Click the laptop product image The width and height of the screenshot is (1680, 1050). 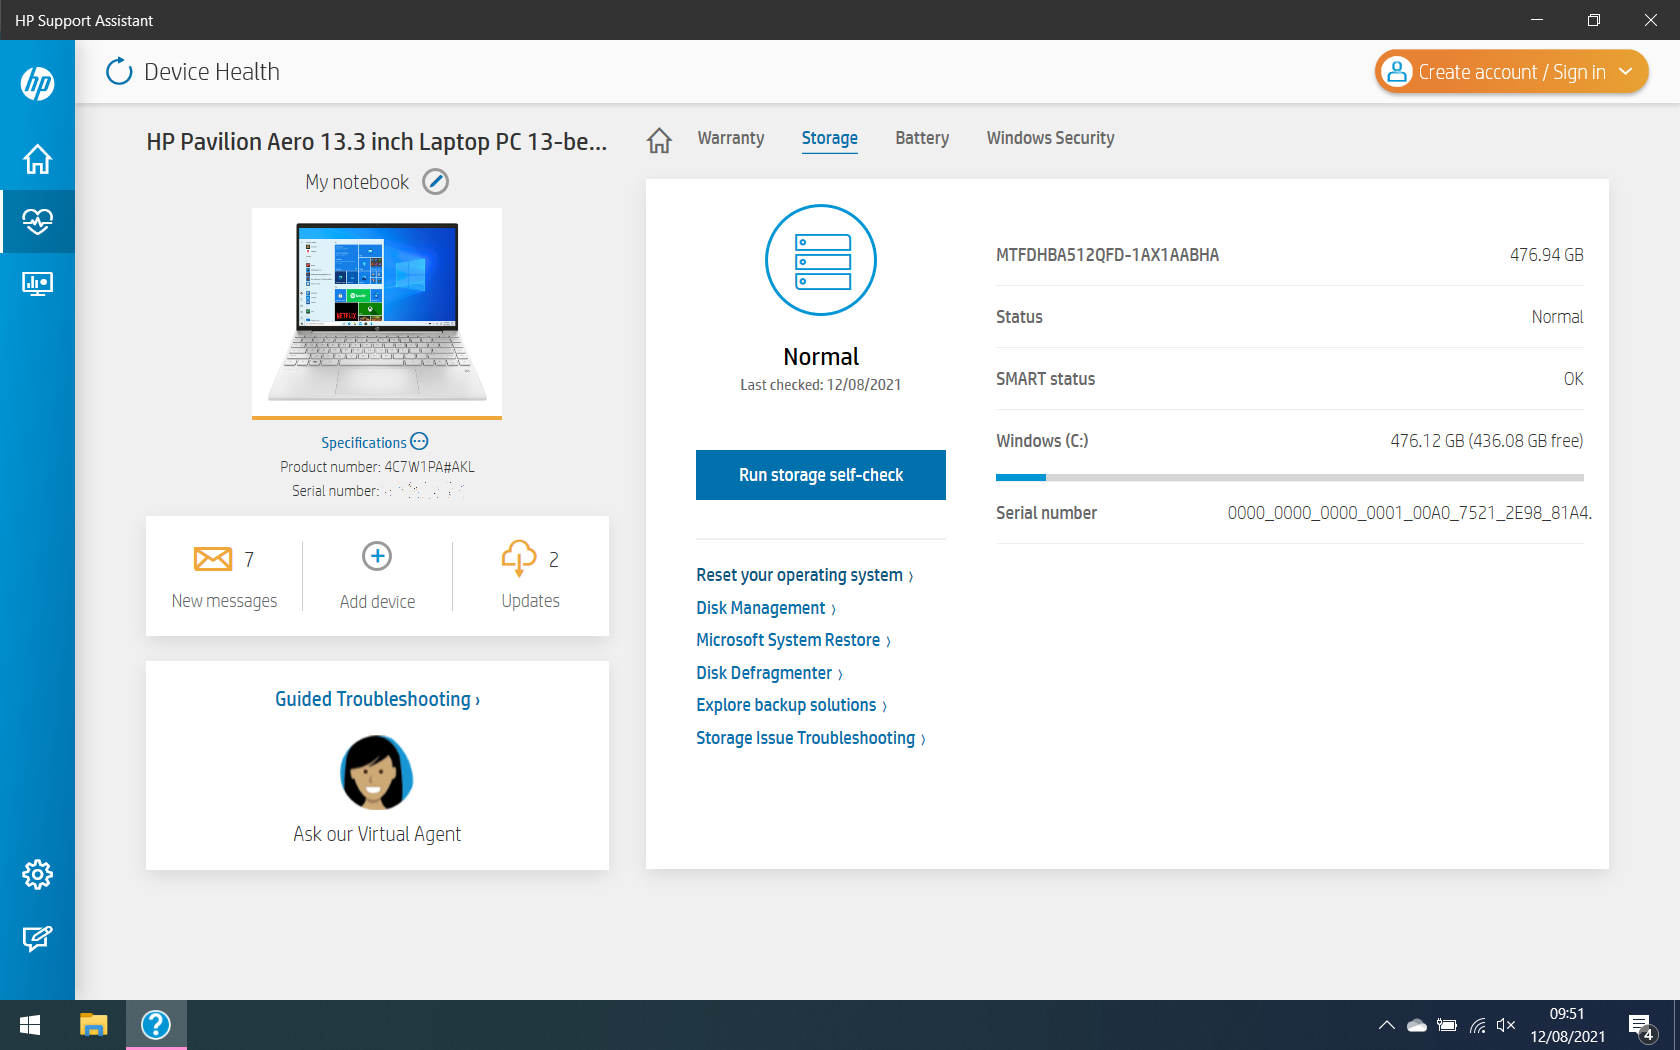click(377, 312)
